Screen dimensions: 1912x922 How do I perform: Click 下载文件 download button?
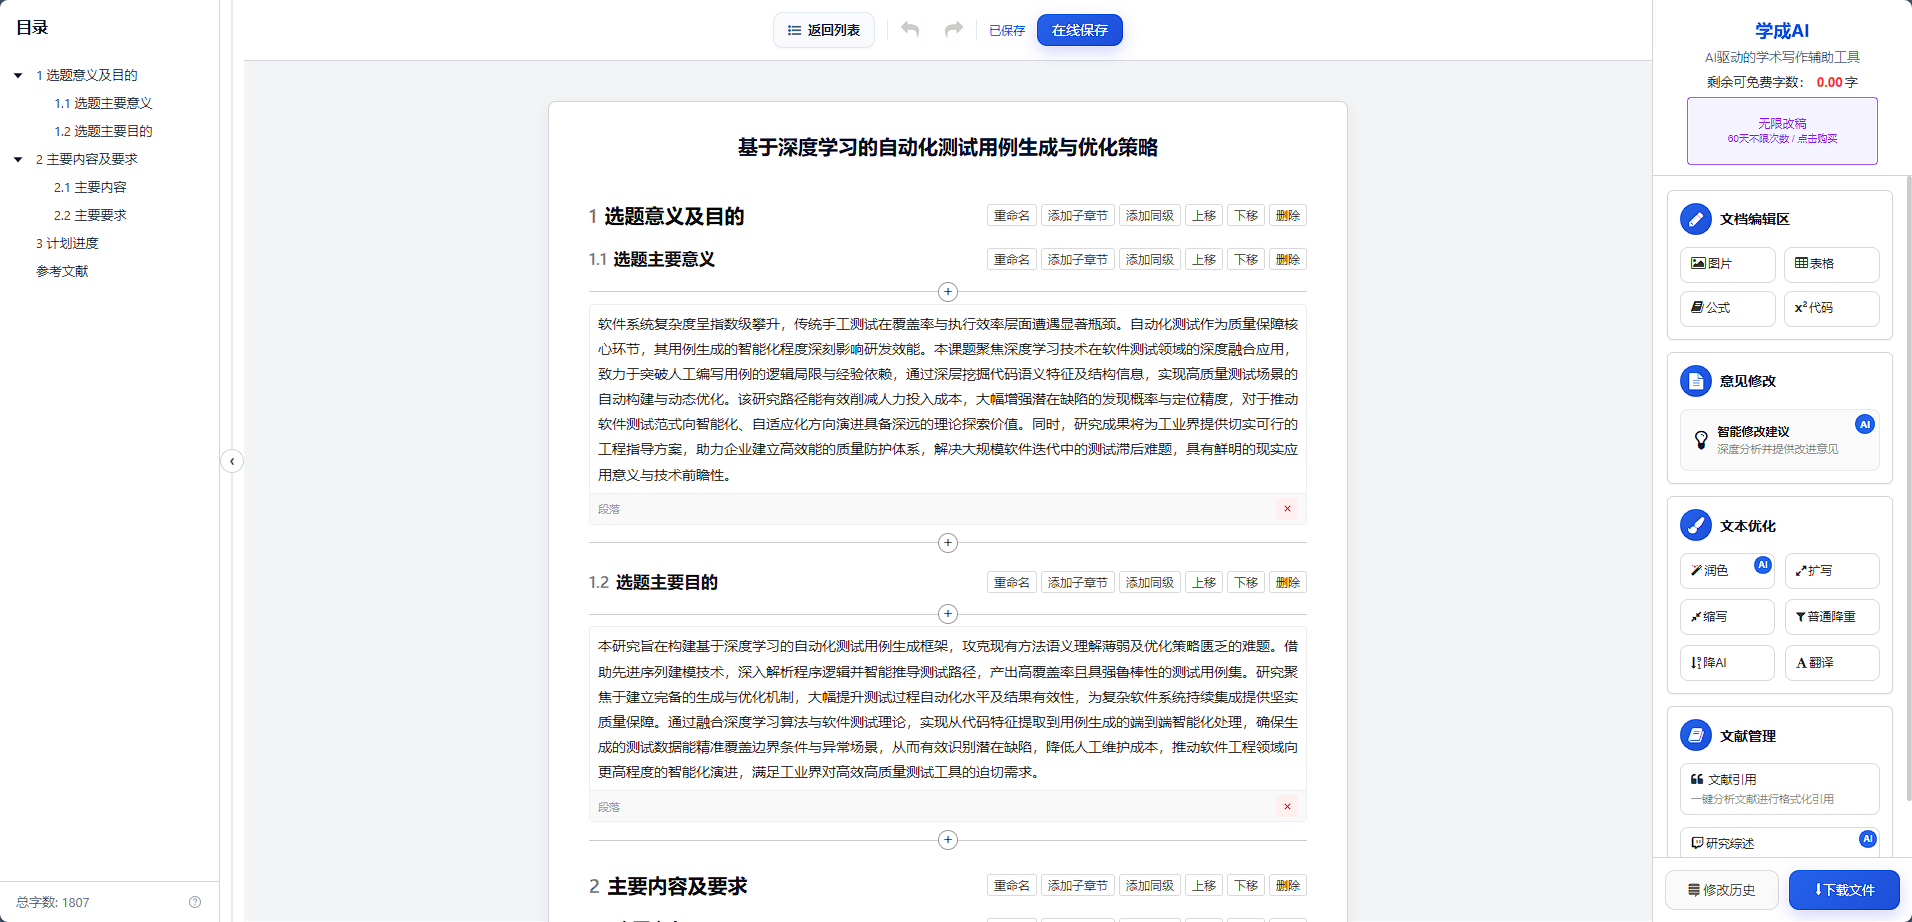[x=1844, y=890]
